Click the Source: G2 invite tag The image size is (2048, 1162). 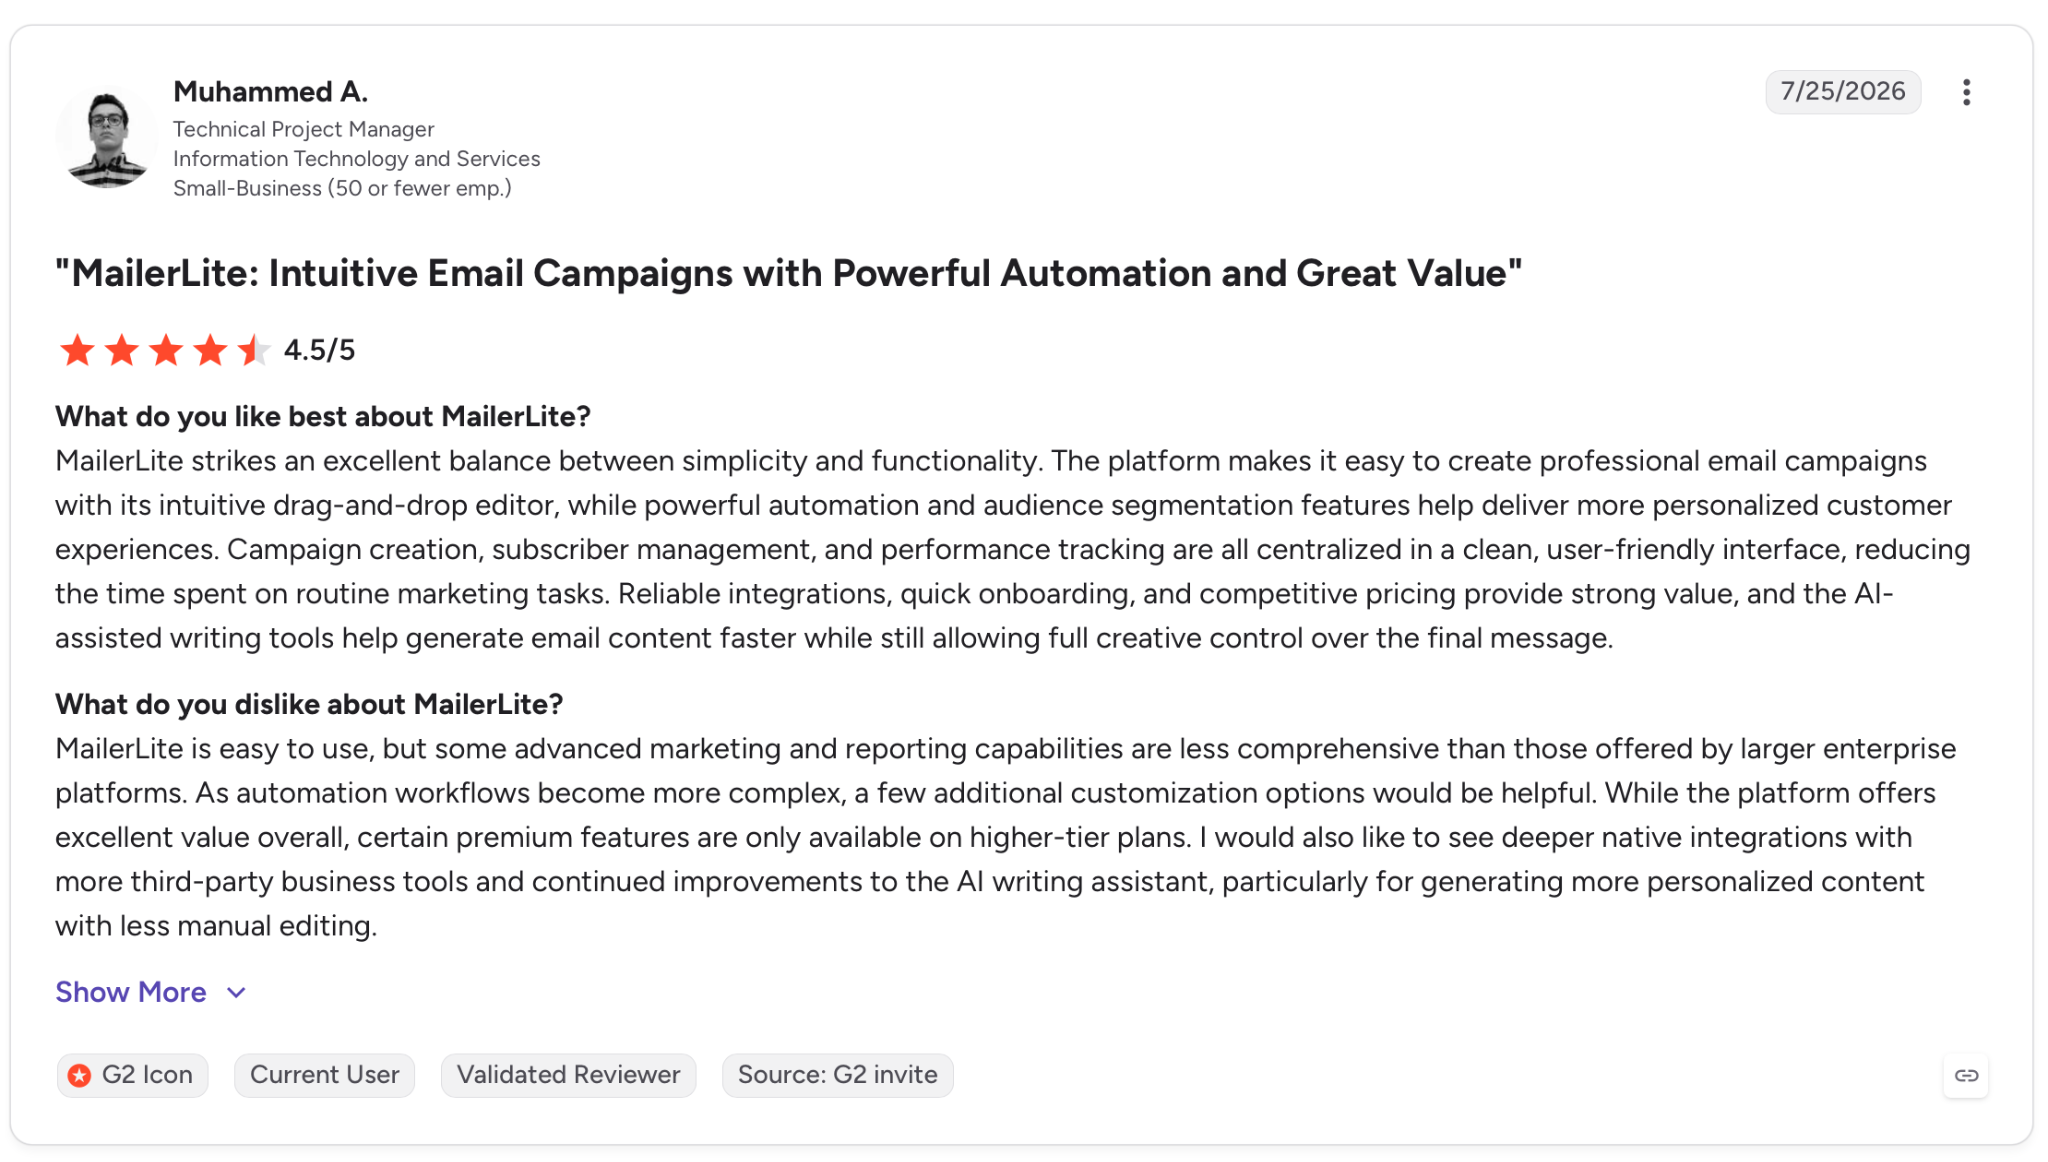[837, 1075]
